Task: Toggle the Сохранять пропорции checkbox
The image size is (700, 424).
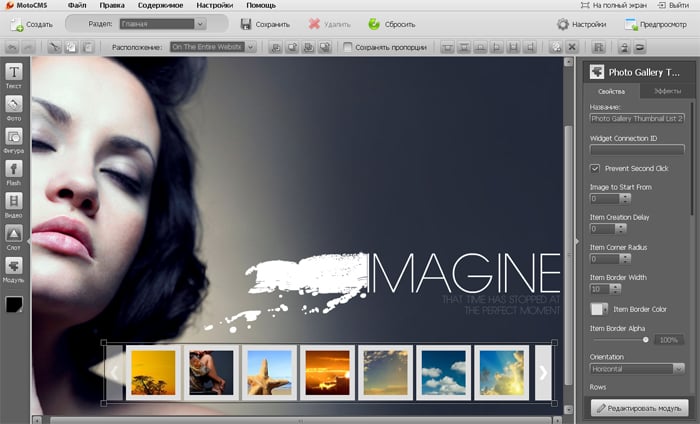Action: click(x=347, y=47)
